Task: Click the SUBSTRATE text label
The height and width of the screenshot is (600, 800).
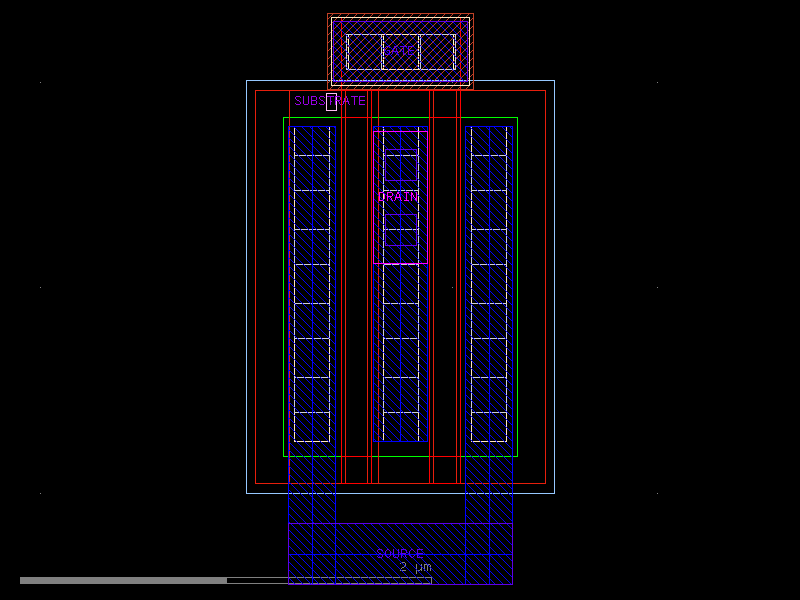Action: [x=329, y=101]
